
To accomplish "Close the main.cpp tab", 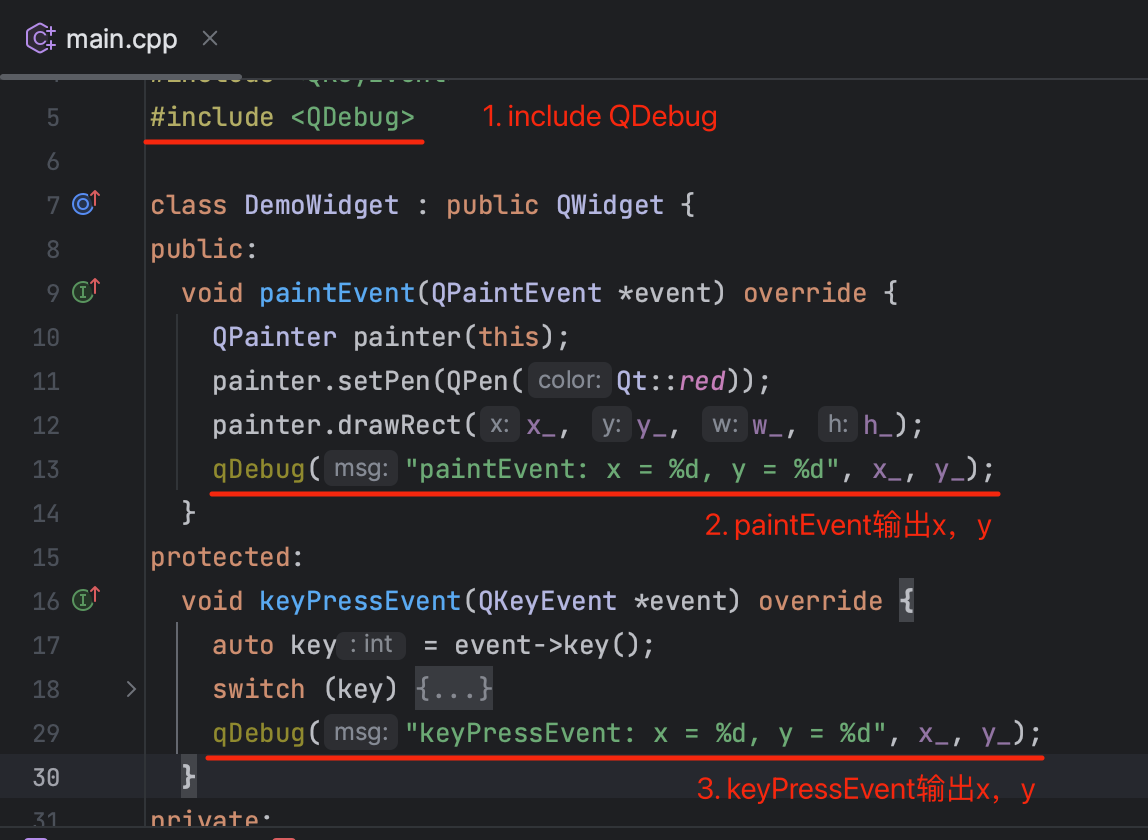I will pyautogui.click(x=210, y=38).
